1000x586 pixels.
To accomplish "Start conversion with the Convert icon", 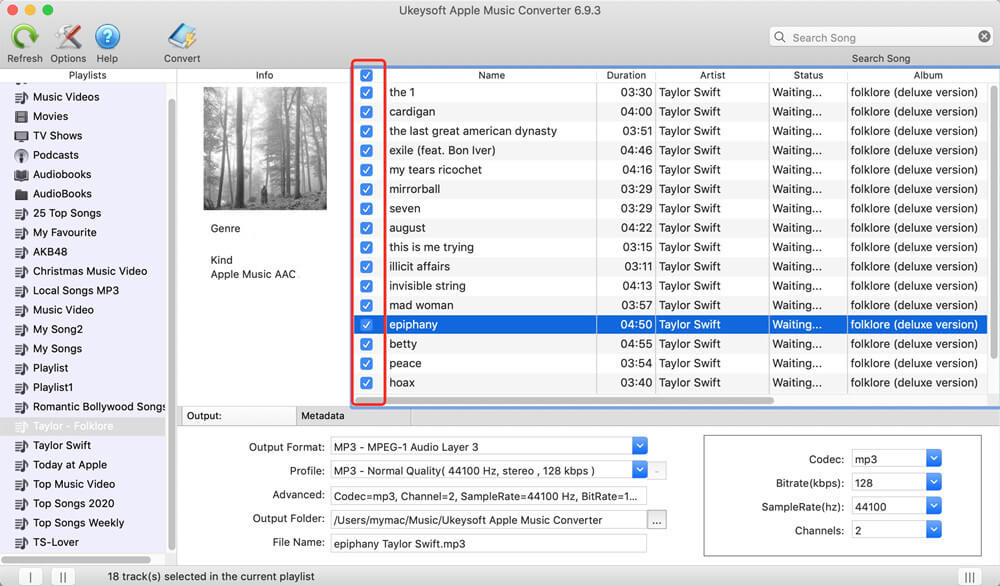I will pyautogui.click(x=182, y=37).
